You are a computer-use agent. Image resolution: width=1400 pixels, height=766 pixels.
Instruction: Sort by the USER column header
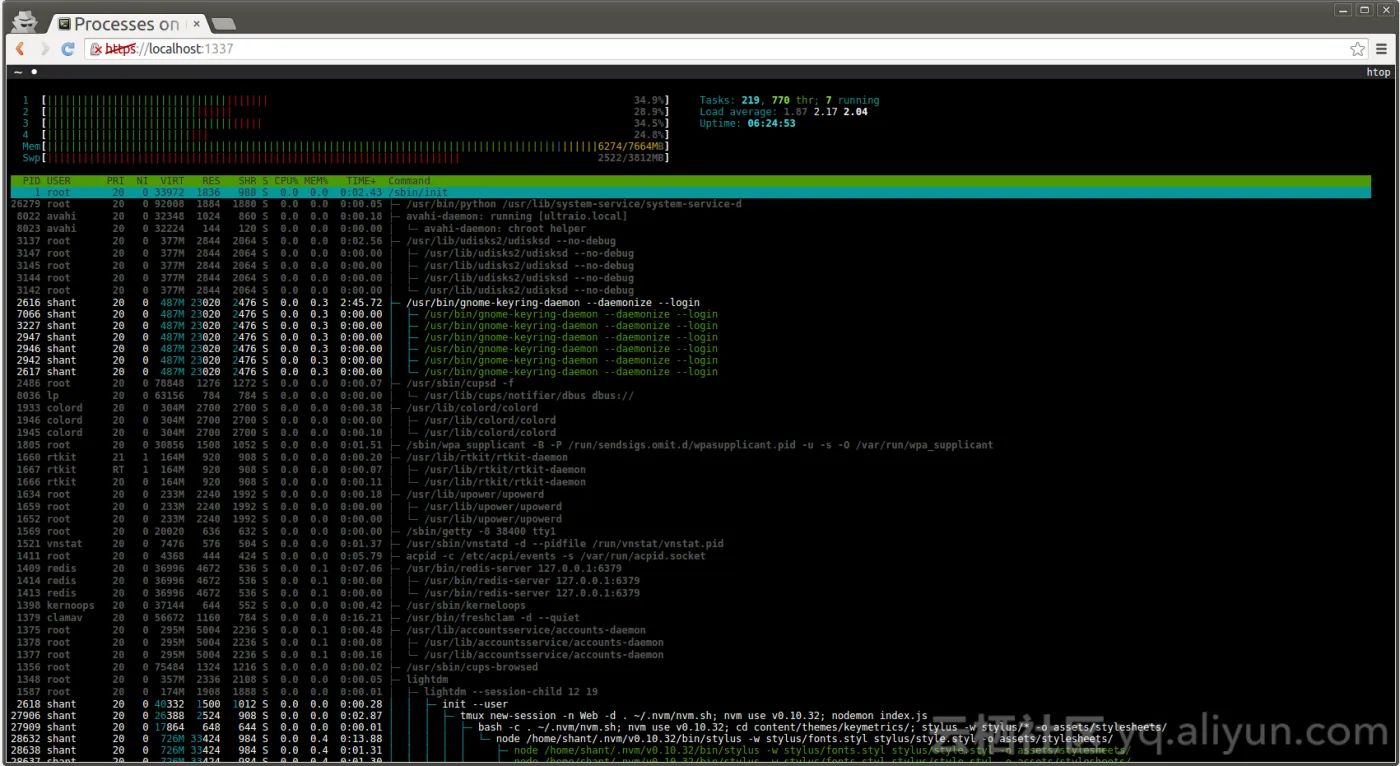pos(59,181)
